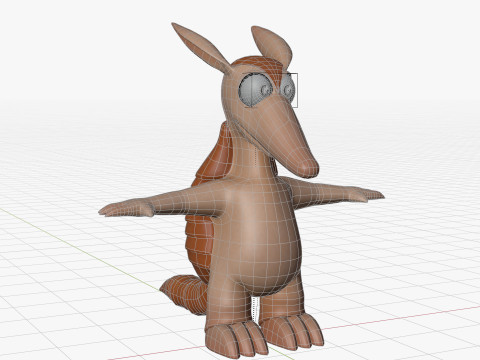Click the tip of the armadillo's snout
This screenshot has height=360, width=480.
click(309, 168)
